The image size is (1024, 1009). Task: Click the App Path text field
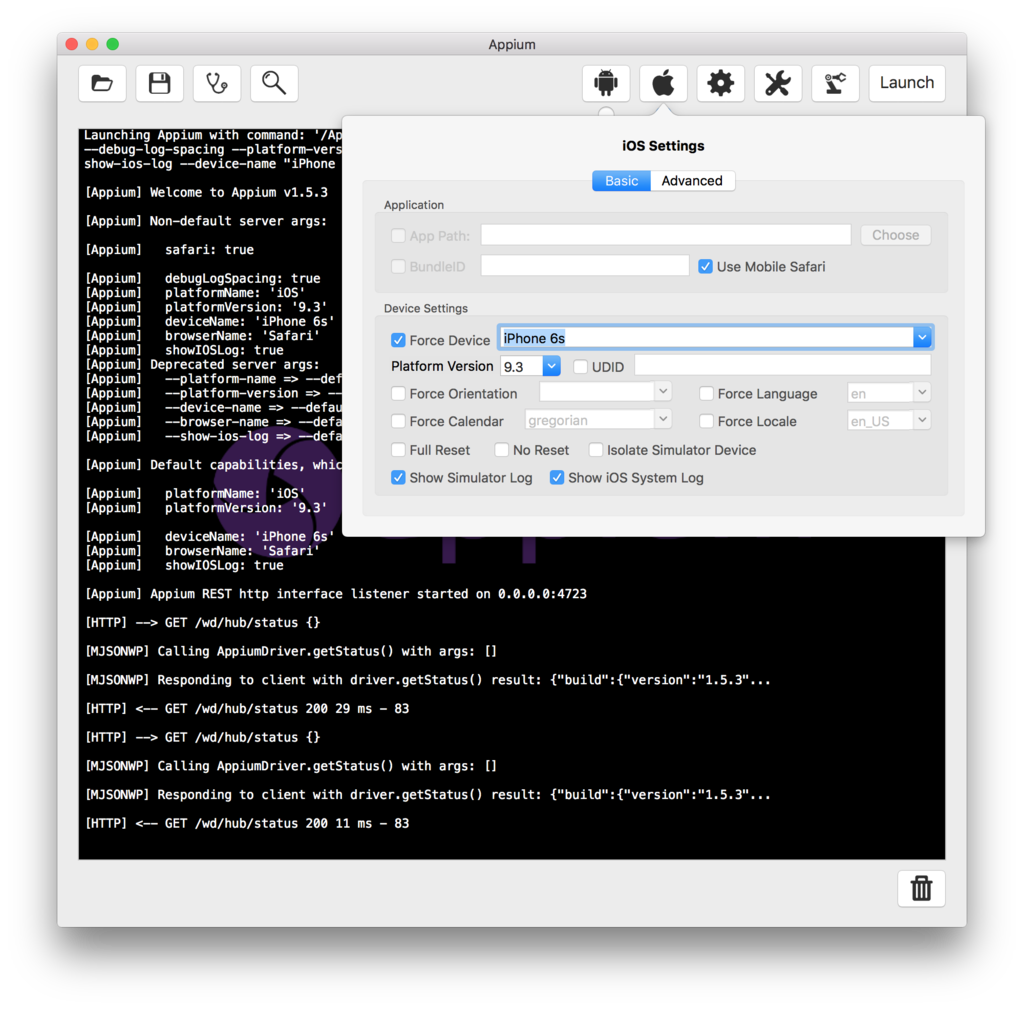click(x=665, y=235)
